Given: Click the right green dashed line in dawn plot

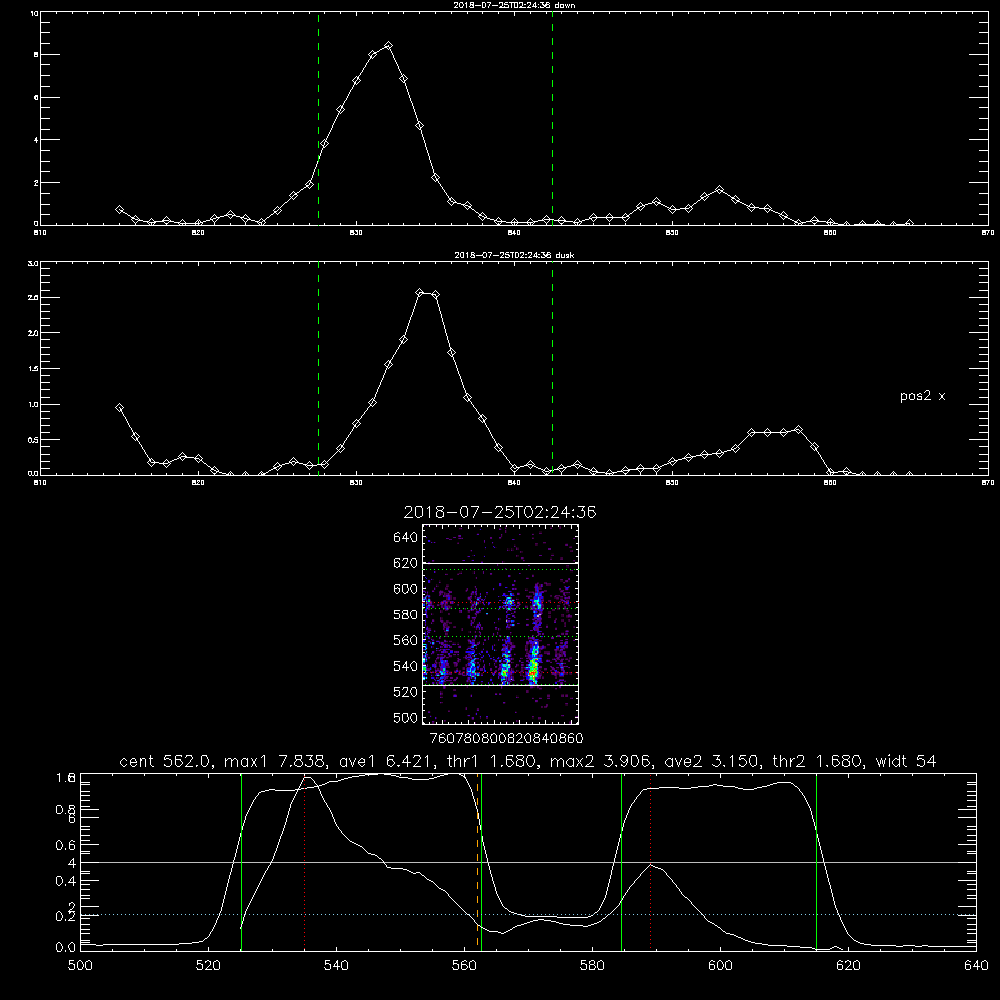Looking at the screenshot, I should (552, 119).
